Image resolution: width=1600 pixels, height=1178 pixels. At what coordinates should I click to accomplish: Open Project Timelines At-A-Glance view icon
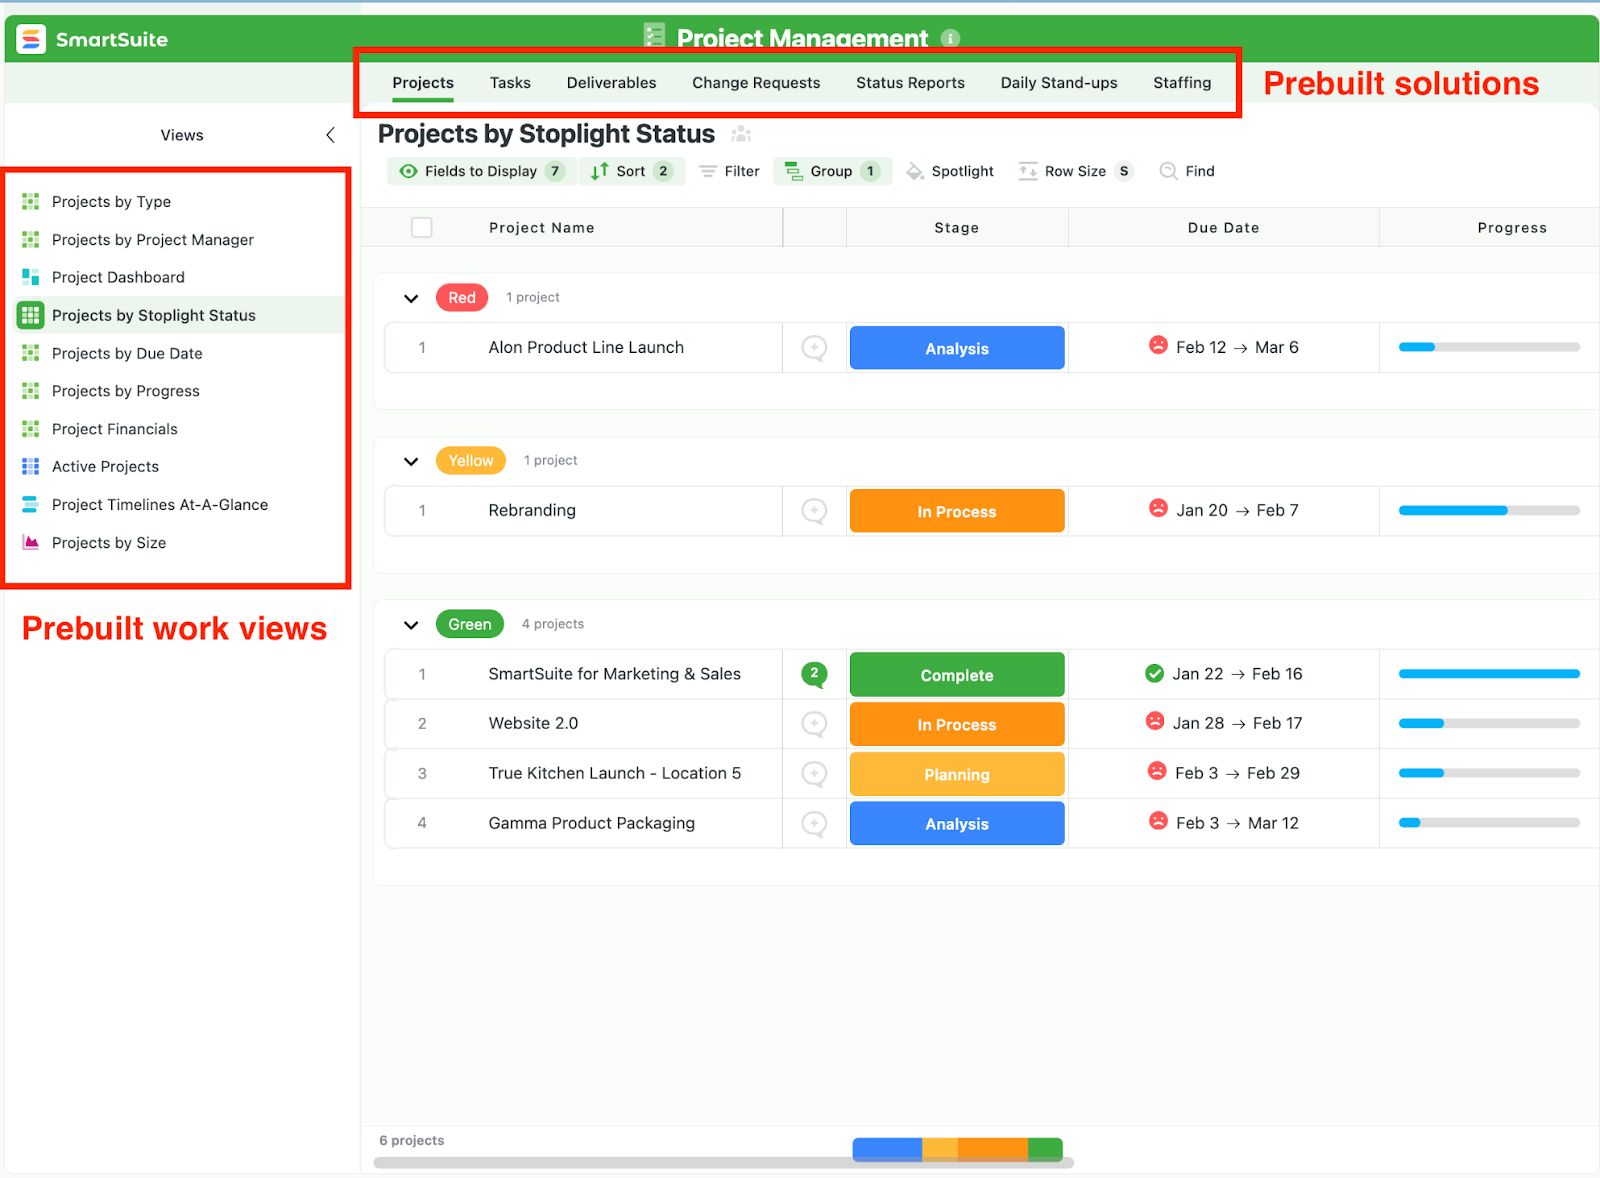tap(31, 504)
